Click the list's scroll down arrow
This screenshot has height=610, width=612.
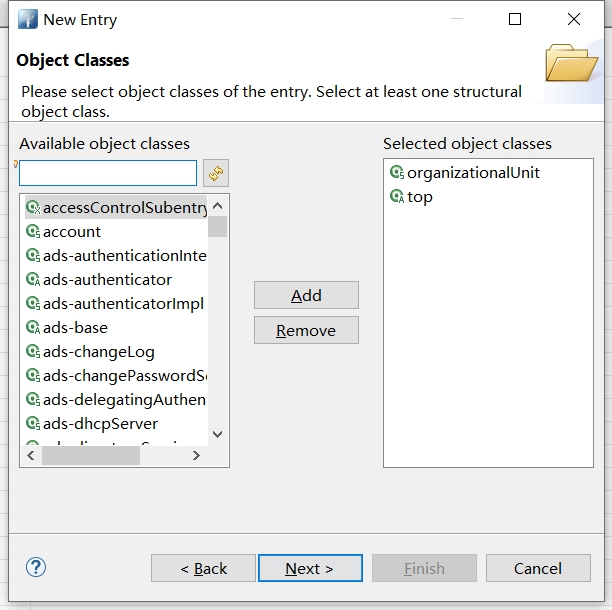click(x=217, y=435)
